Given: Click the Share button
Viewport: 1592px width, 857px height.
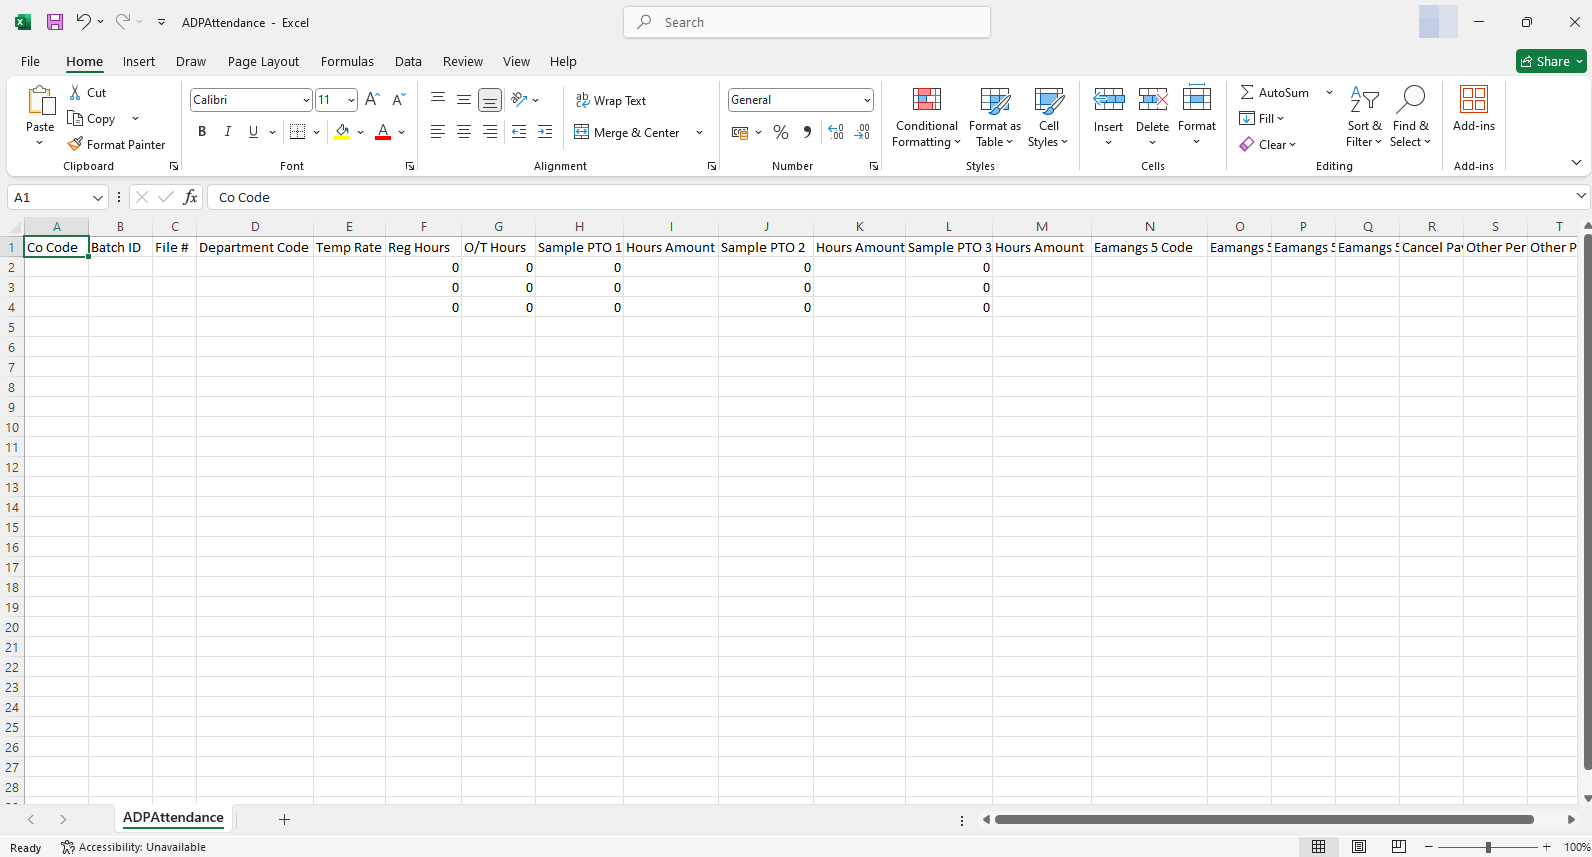Looking at the screenshot, I should click(x=1545, y=61).
